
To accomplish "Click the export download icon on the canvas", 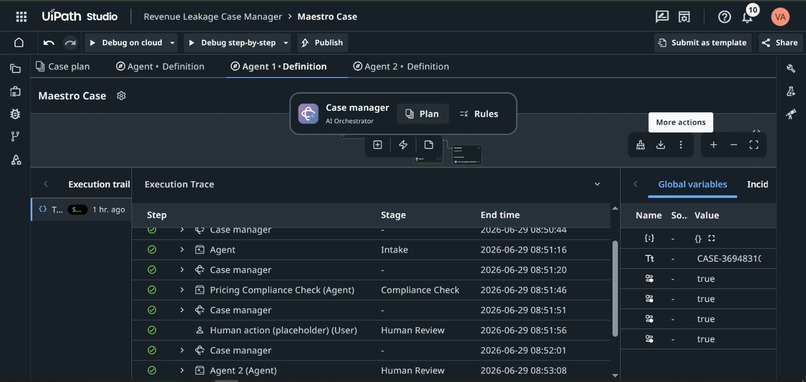I will click(x=661, y=145).
